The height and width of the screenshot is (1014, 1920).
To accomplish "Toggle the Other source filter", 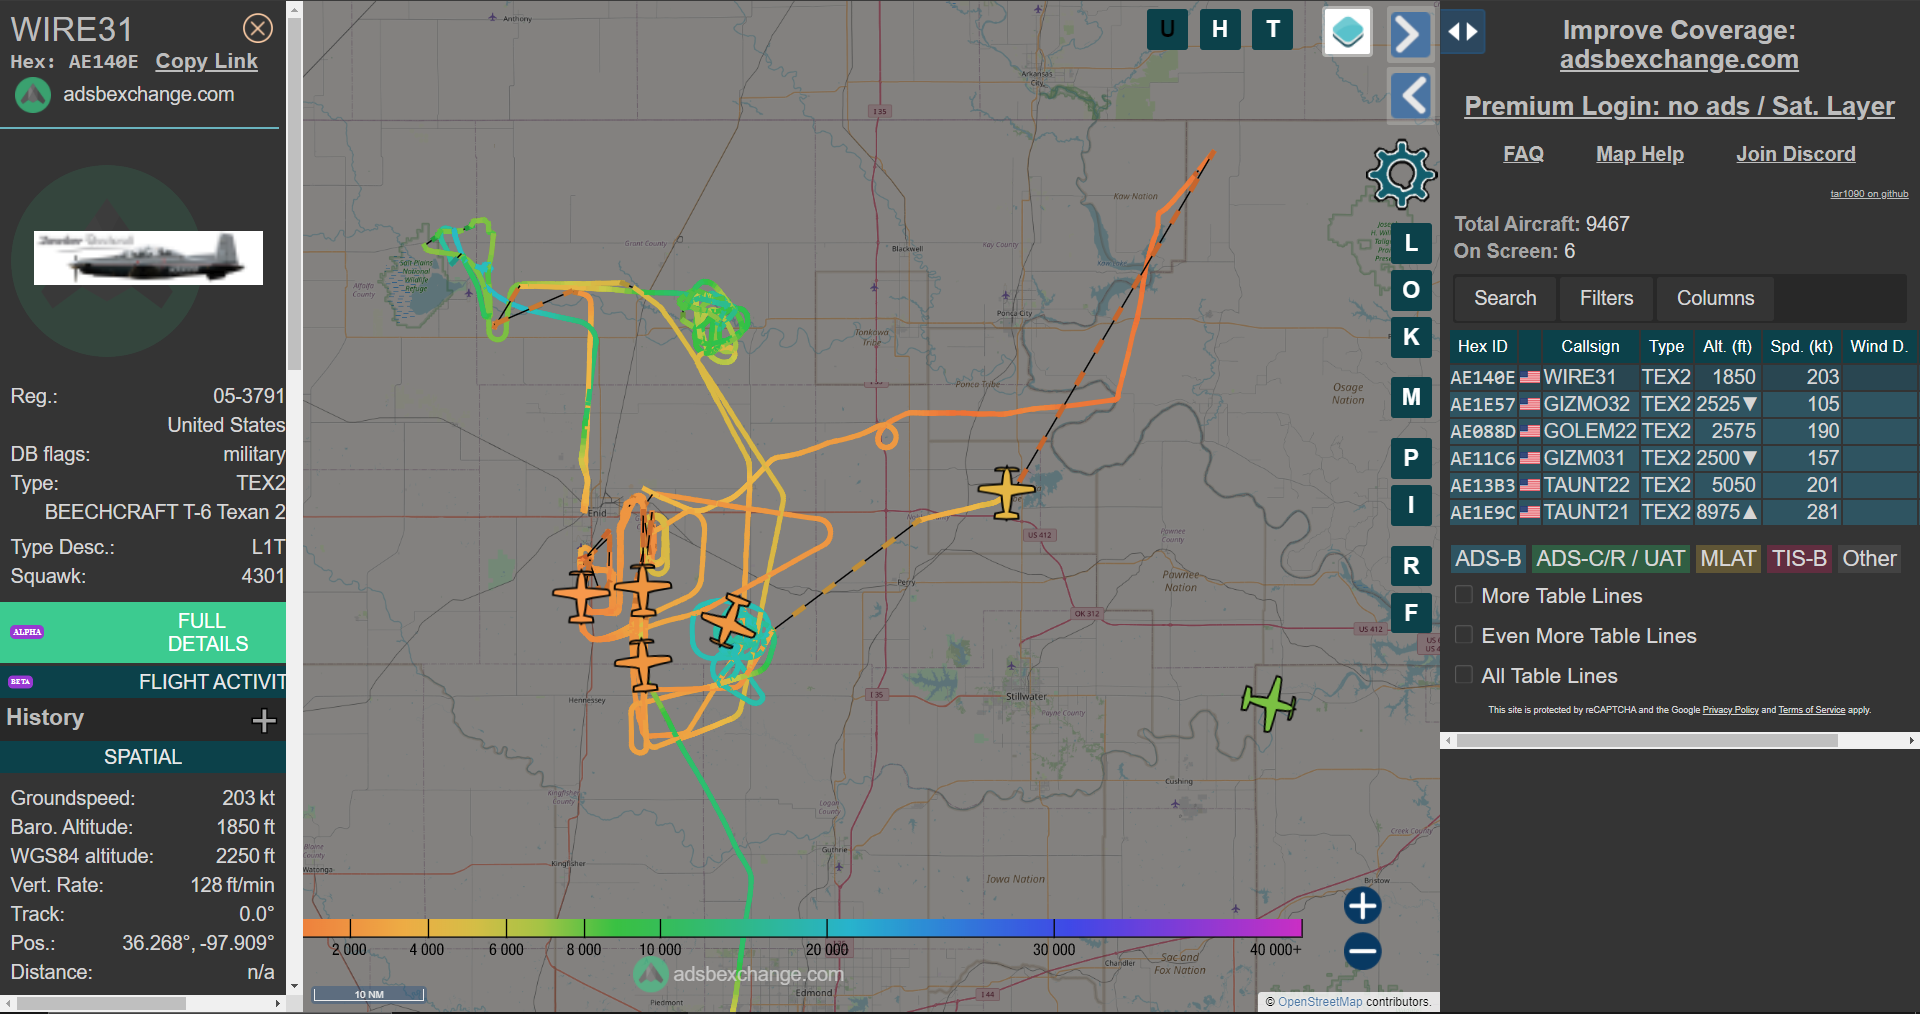I will tap(1869, 559).
